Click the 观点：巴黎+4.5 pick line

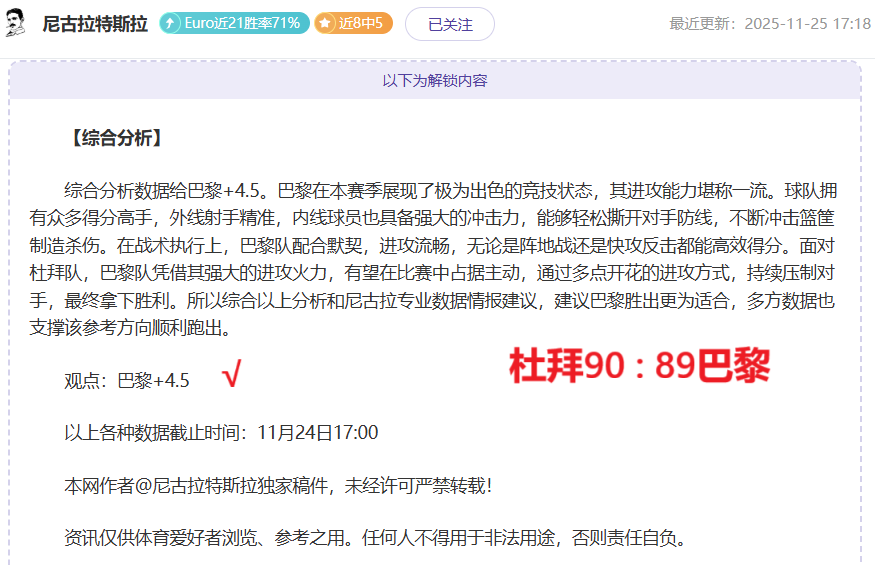coord(127,380)
